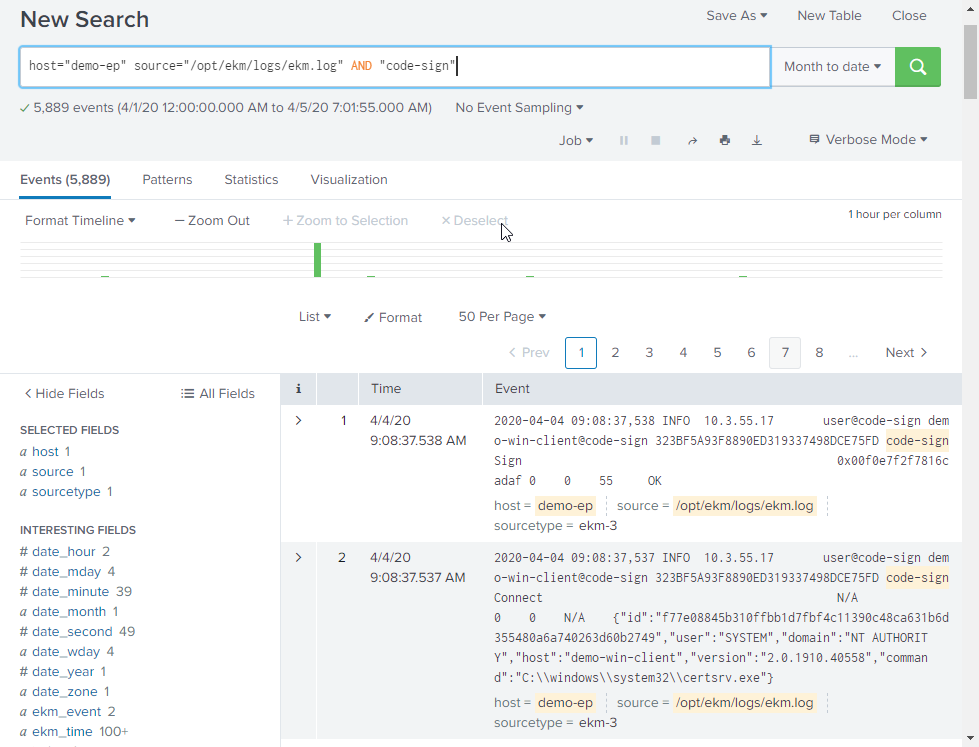Click scrollbar down arrow
The image size is (979, 747).
click(970, 739)
